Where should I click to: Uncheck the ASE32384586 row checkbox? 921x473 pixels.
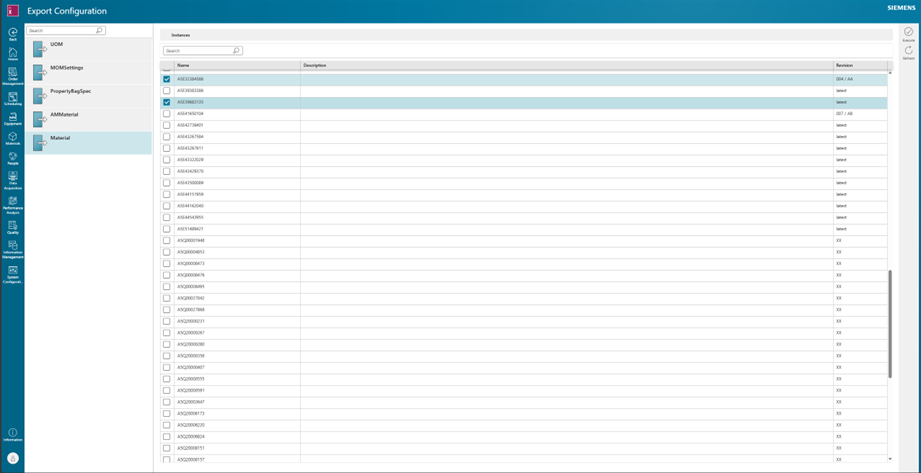pos(167,79)
